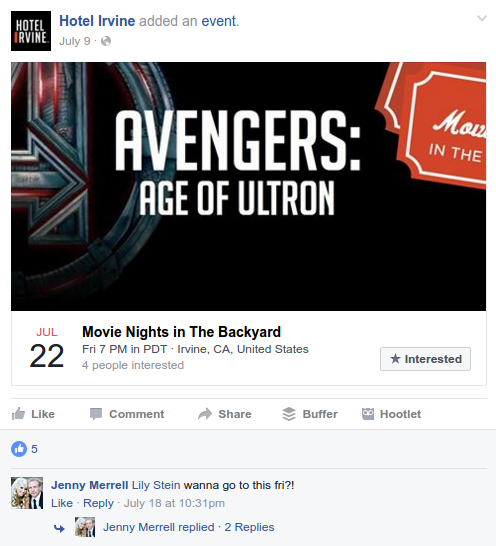Viewport: 496px width, 546px height.
Task: Click the tagged name Lily Stein
Action: point(156,485)
